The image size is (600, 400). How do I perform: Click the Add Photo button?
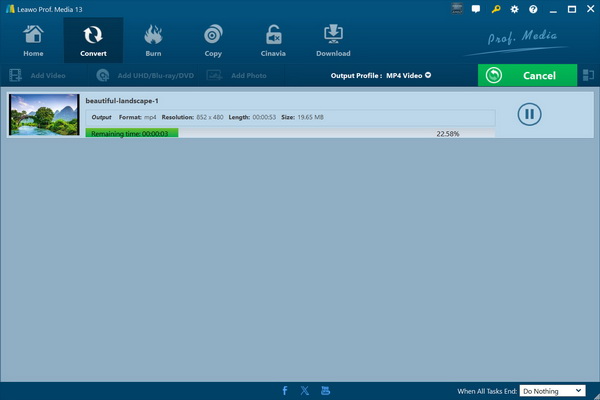point(237,75)
